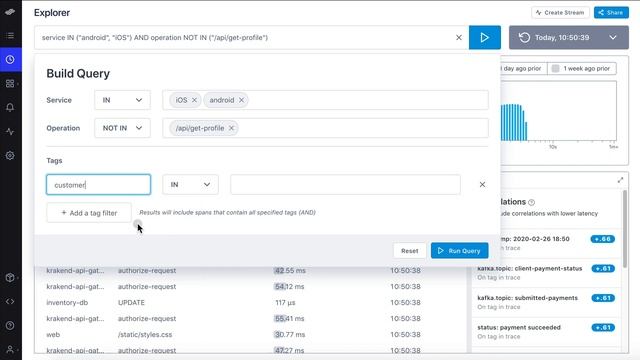The height and width of the screenshot is (360, 640).
Task: Open the help question mark icon in sidebar
Action: tap(10, 326)
